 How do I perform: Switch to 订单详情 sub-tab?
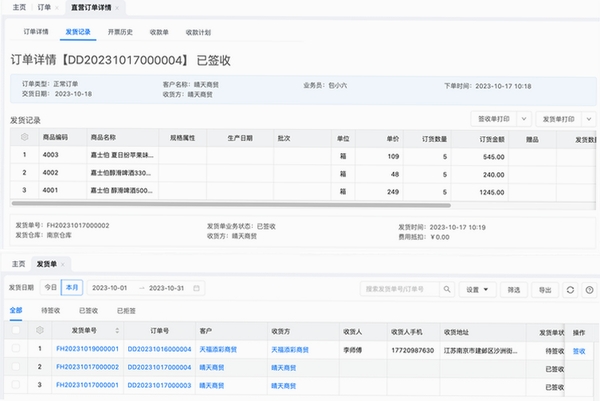(36, 32)
